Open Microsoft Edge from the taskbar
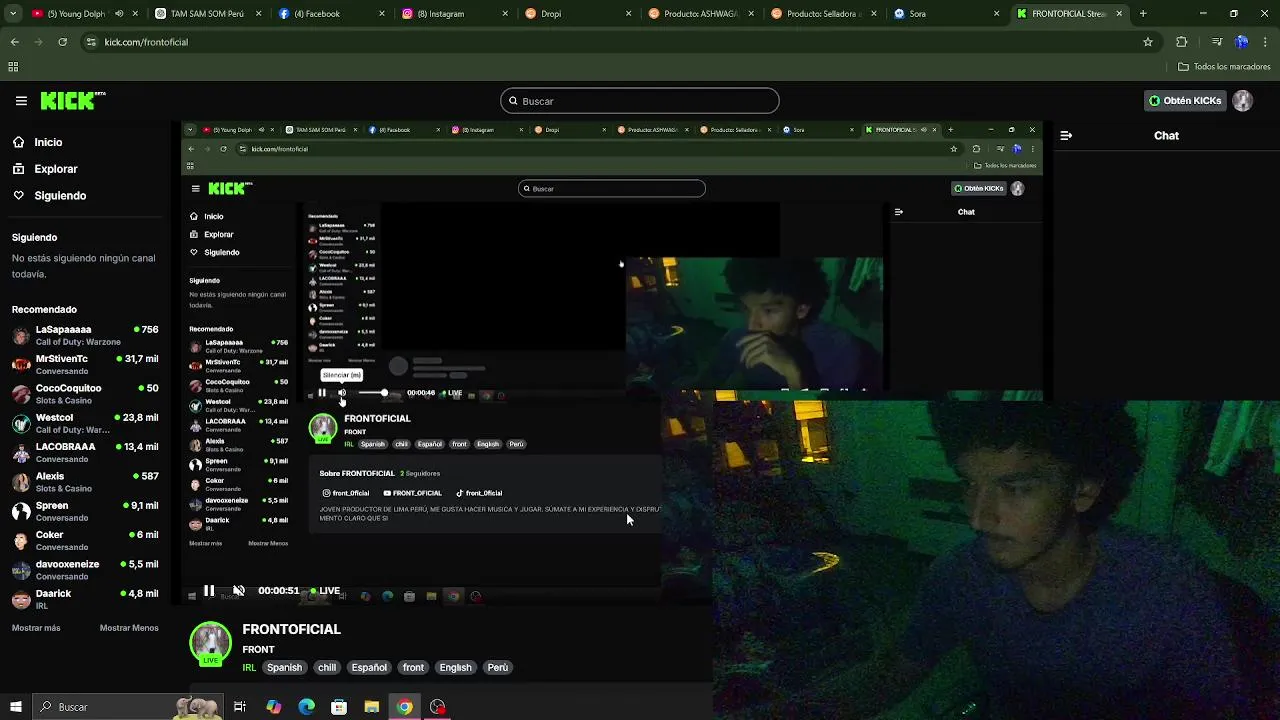Screen dimensions: 1280x720 click(306, 707)
